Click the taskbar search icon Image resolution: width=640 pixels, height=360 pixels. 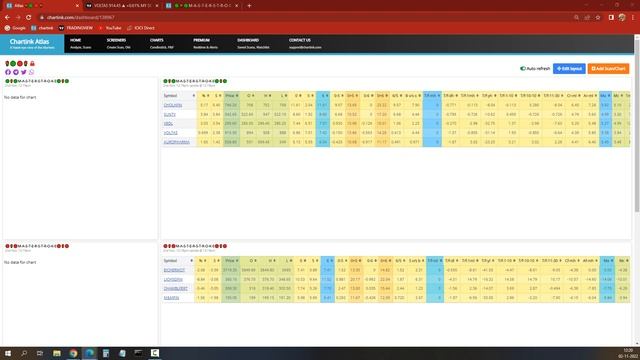click(24, 353)
